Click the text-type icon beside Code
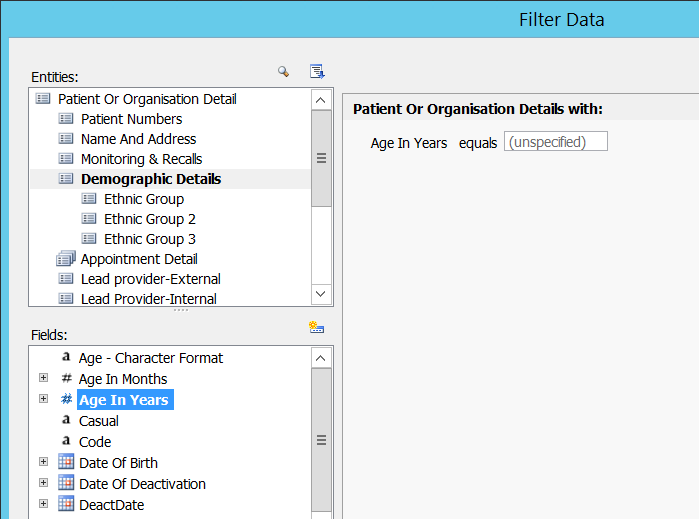Image resolution: width=699 pixels, height=519 pixels. (x=66, y=441)
